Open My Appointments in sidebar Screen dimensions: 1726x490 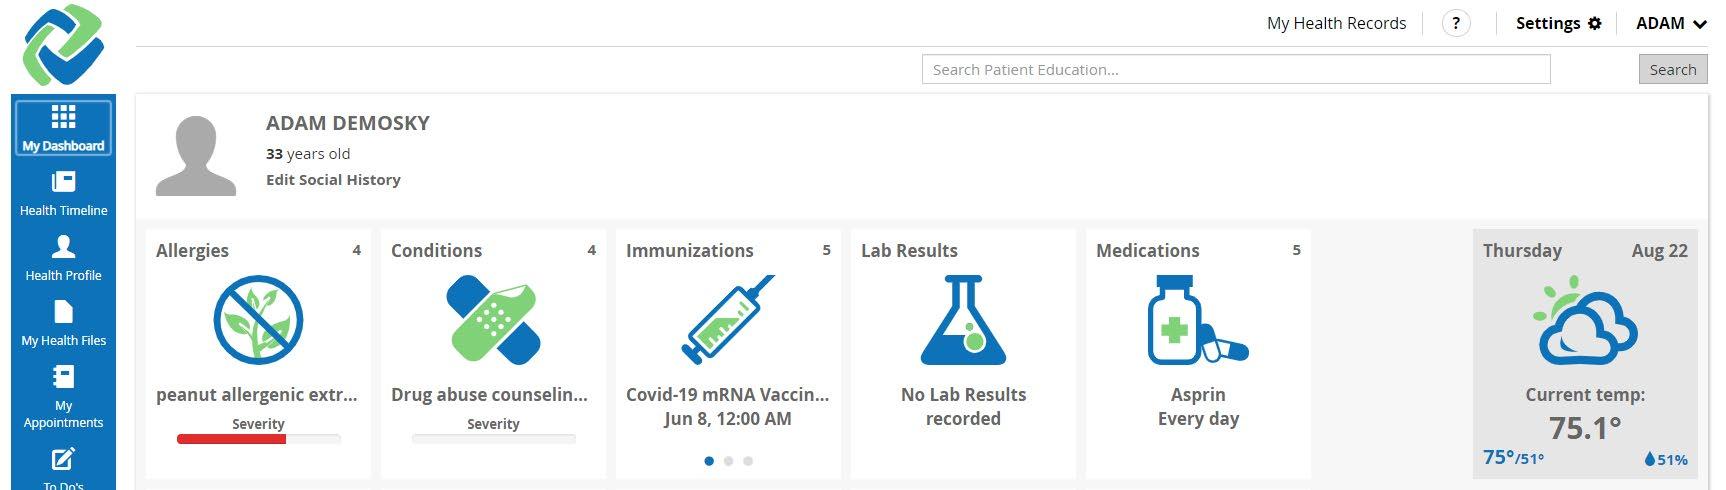pos(63,398)
